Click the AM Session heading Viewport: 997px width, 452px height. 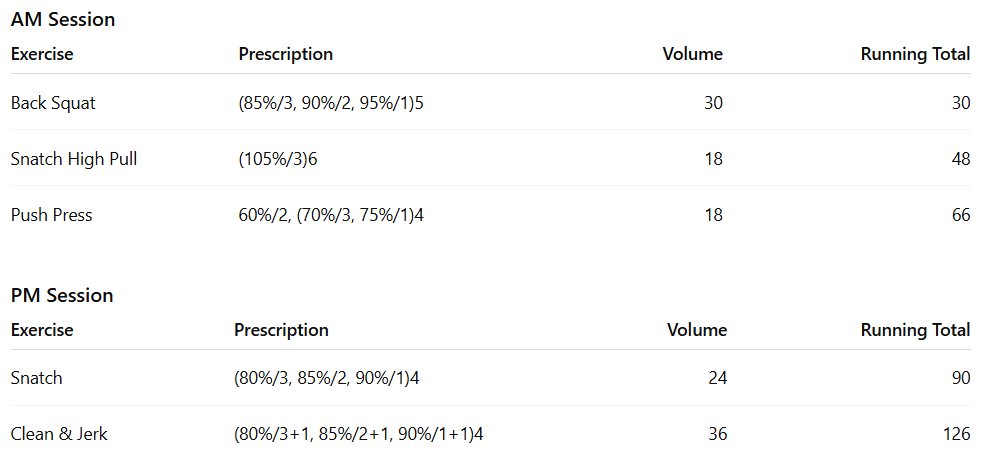click(x=63, y=19)
